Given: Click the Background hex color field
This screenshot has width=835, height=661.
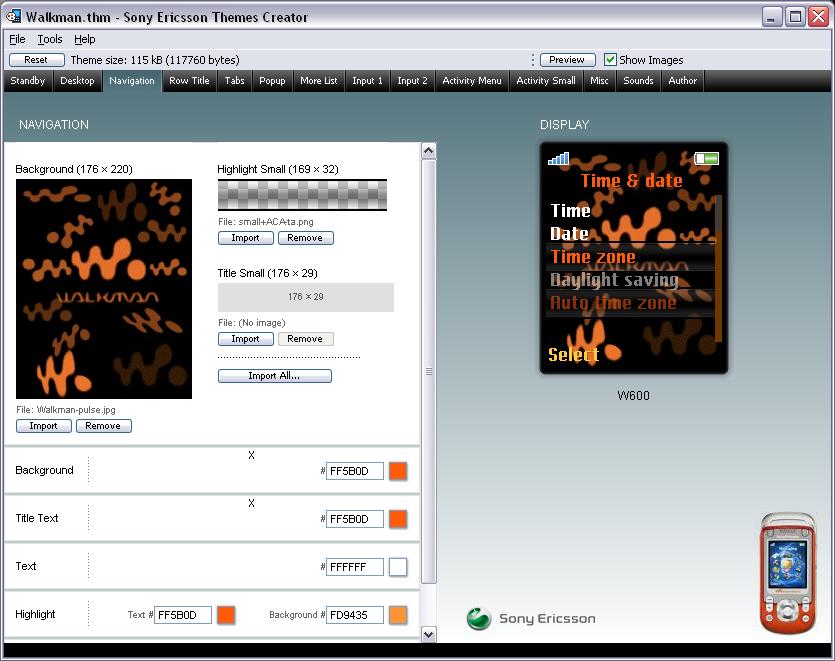Looking at the screenshot, I should pyautogui.click(x=355, y=471).
